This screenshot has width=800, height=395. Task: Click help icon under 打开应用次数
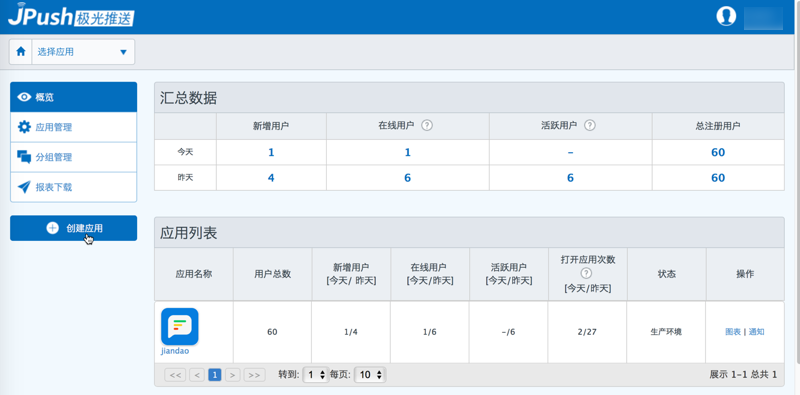[587, 274]
